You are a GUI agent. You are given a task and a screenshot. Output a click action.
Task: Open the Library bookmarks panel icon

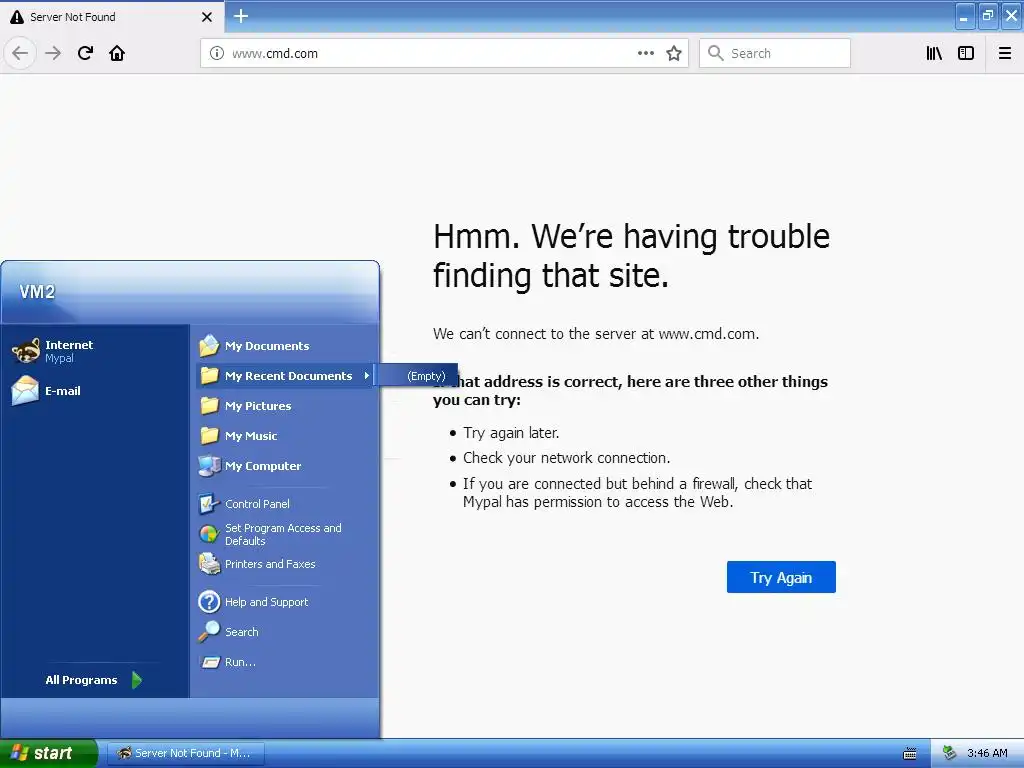pos(934,53)
